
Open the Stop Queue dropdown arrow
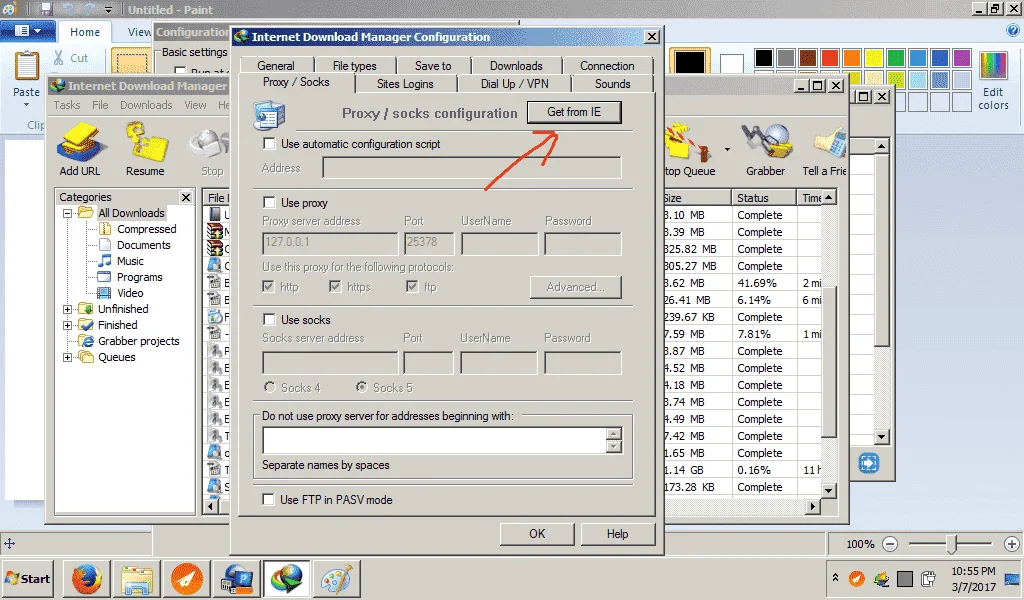point(727,150)
